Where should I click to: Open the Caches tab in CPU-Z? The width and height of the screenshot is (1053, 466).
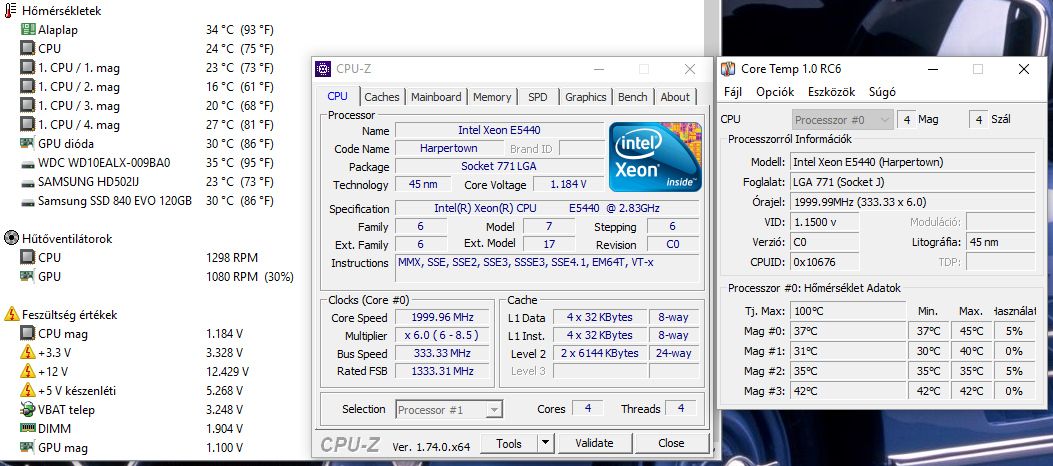382,97
